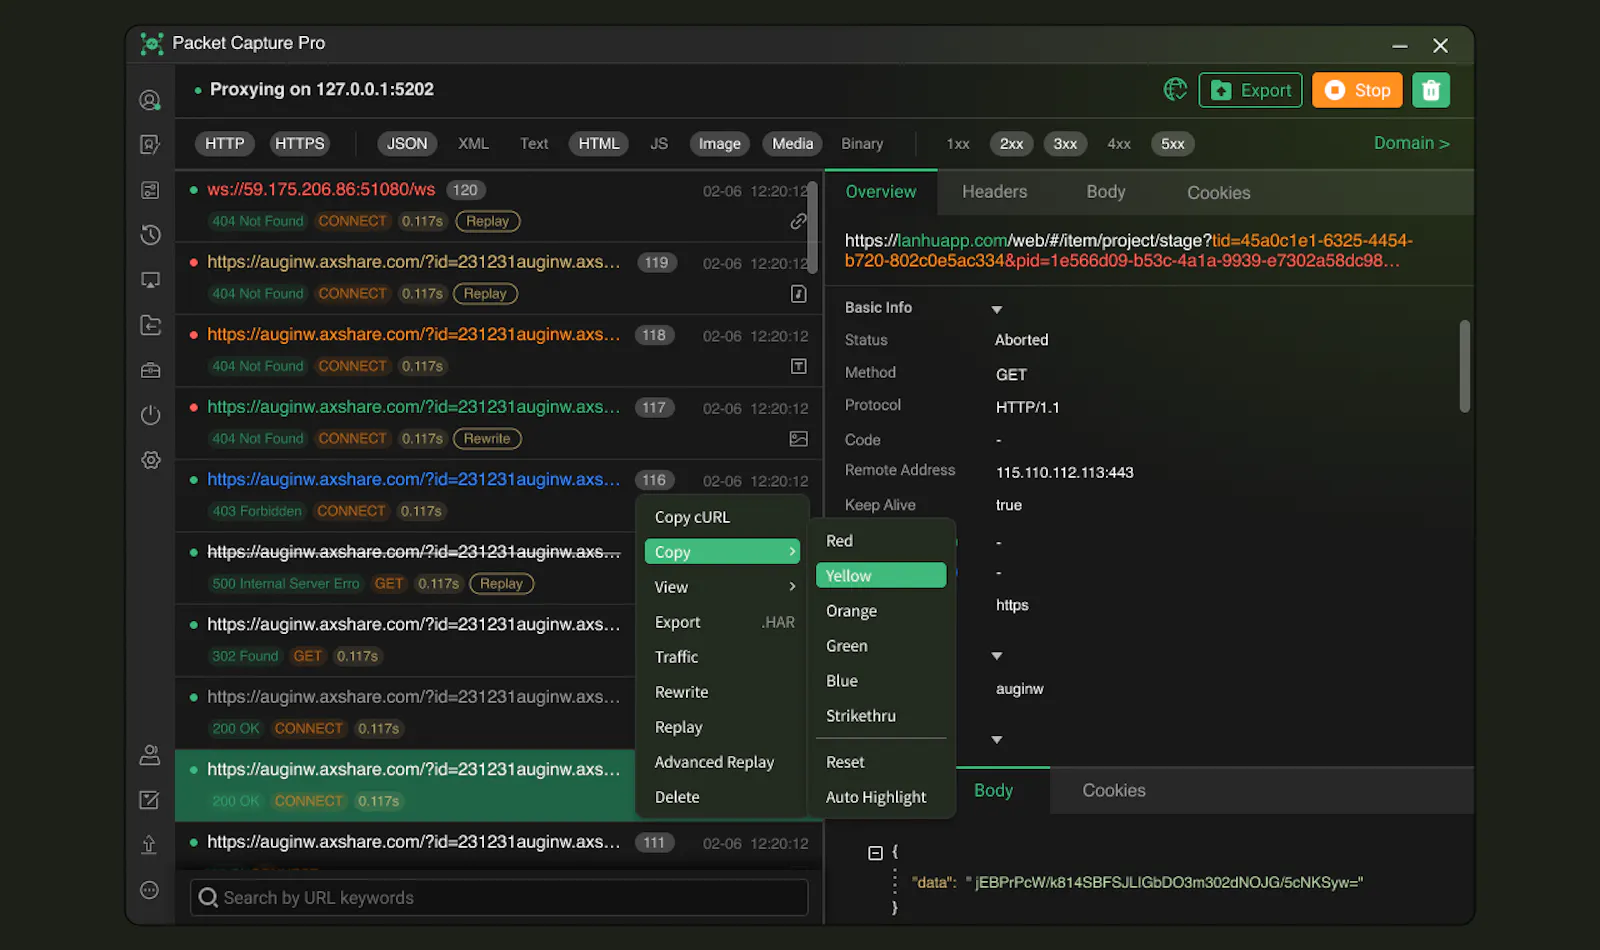The height and width of the screenshot is (950, 1600).
Task: Expand the Domain selector
Action: click(x=1411, y=143)
